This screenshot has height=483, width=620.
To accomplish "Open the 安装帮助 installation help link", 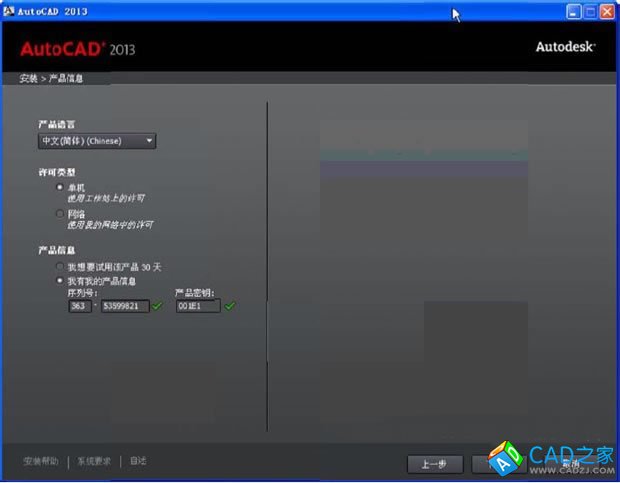I will [x=42, y=461].
